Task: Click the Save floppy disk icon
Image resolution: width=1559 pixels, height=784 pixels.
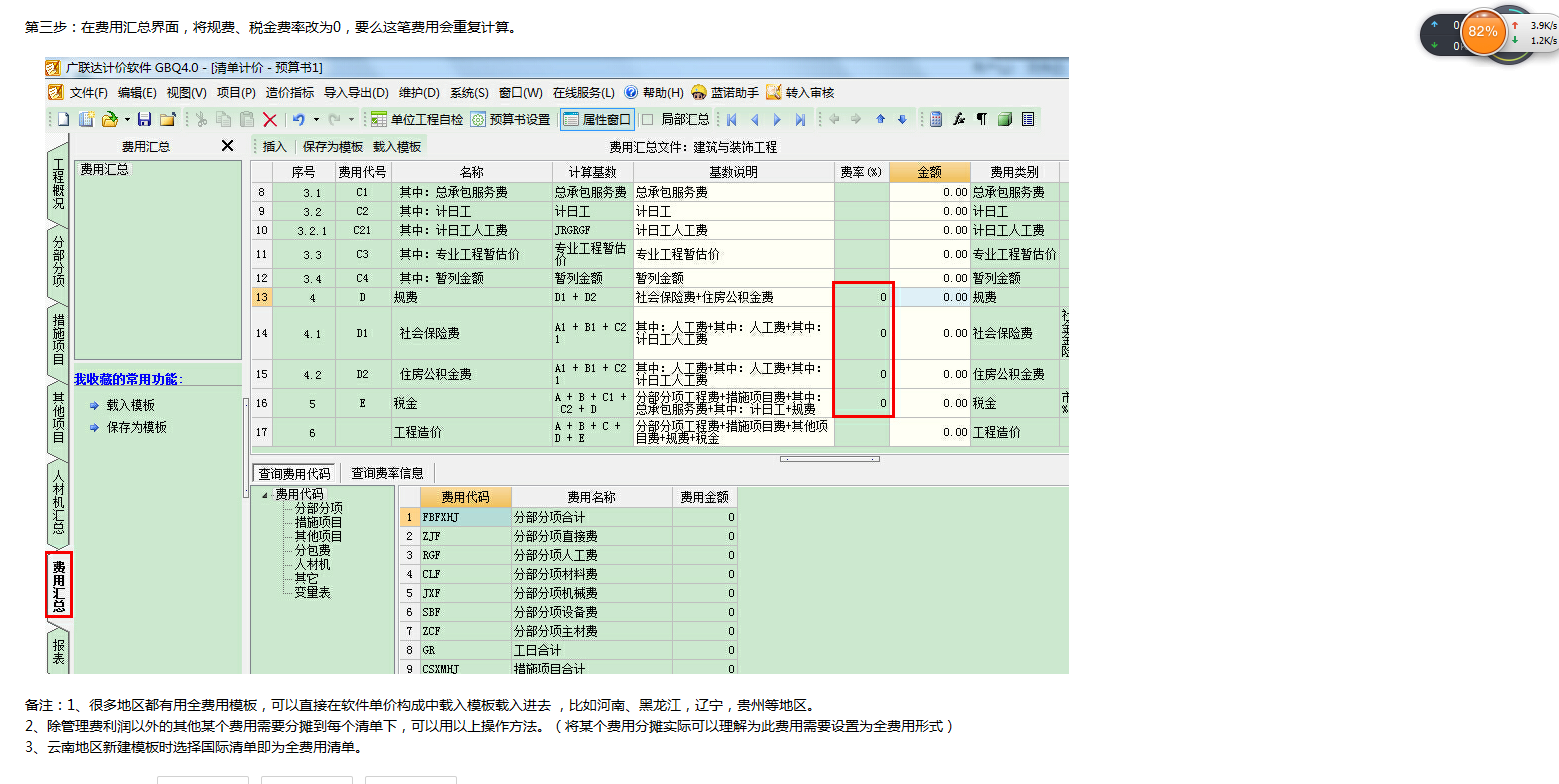Action: coord(144,119)
